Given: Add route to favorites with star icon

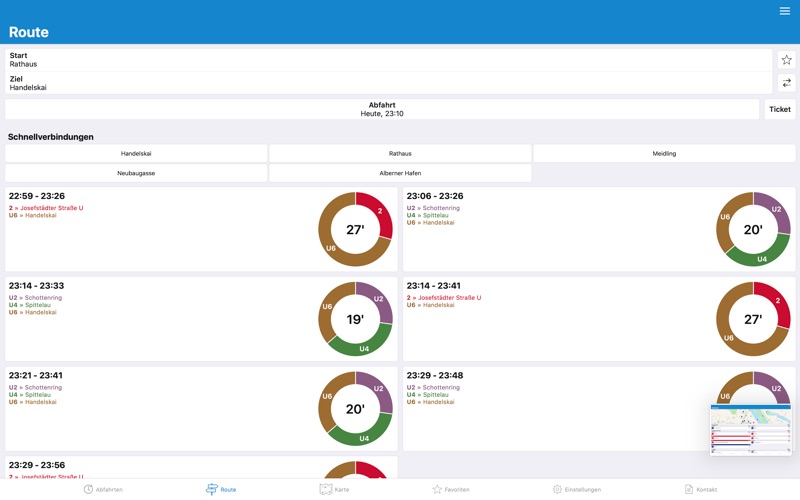Looking at the screenshot, I should (x=786, y=60).
